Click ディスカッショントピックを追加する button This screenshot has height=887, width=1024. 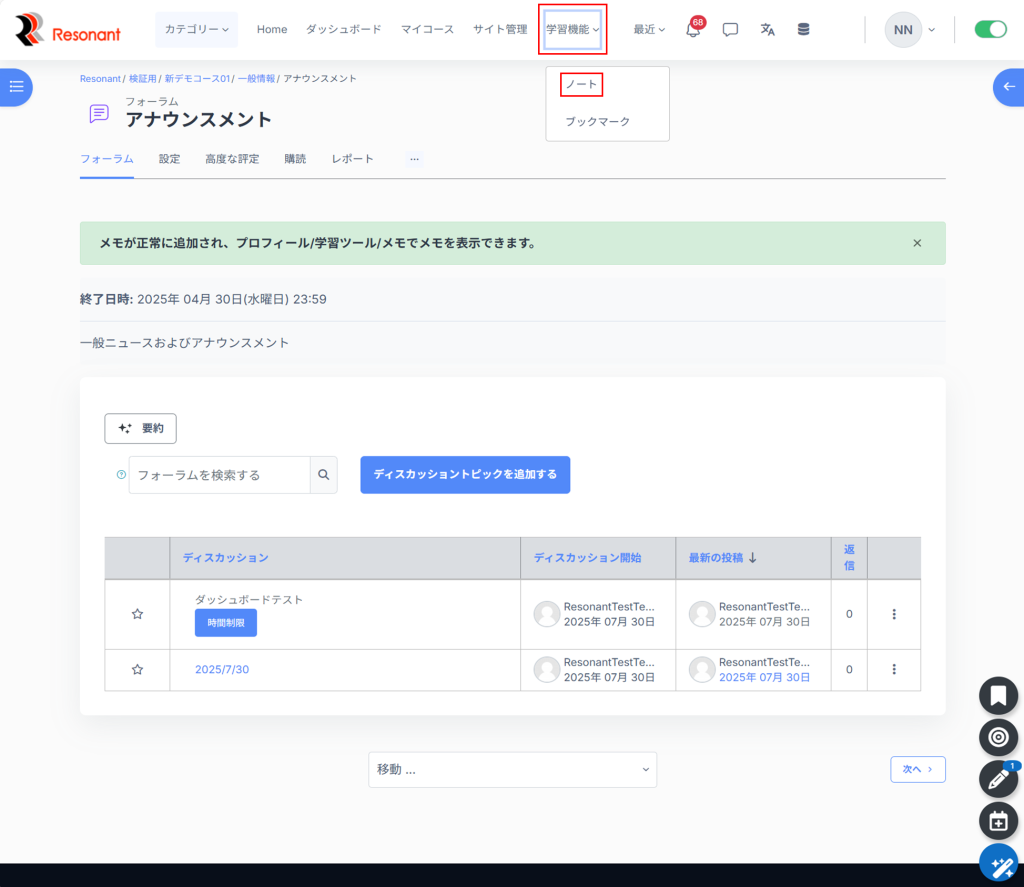pyautogui.click(x=465, y=474)
